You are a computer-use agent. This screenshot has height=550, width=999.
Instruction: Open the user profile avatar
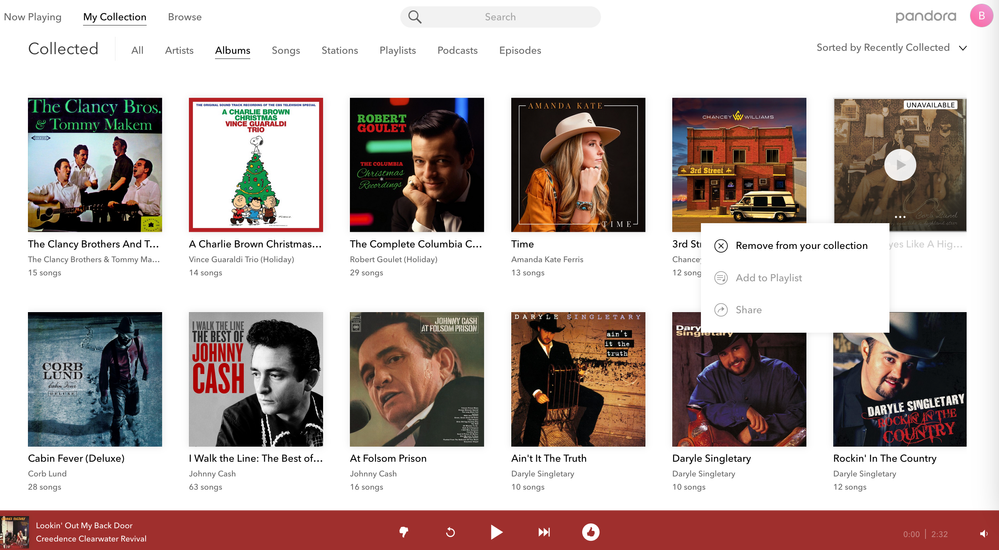coord(982,16)
